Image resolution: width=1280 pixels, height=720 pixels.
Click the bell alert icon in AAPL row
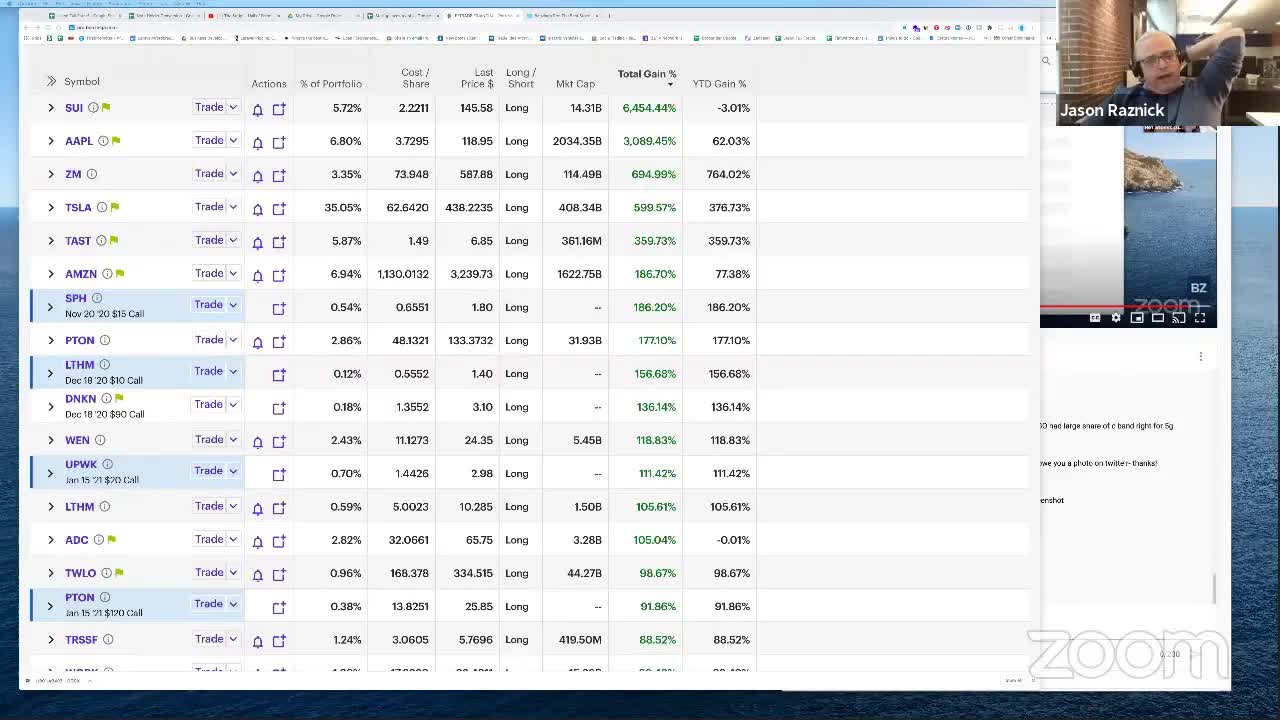[257, 142]
